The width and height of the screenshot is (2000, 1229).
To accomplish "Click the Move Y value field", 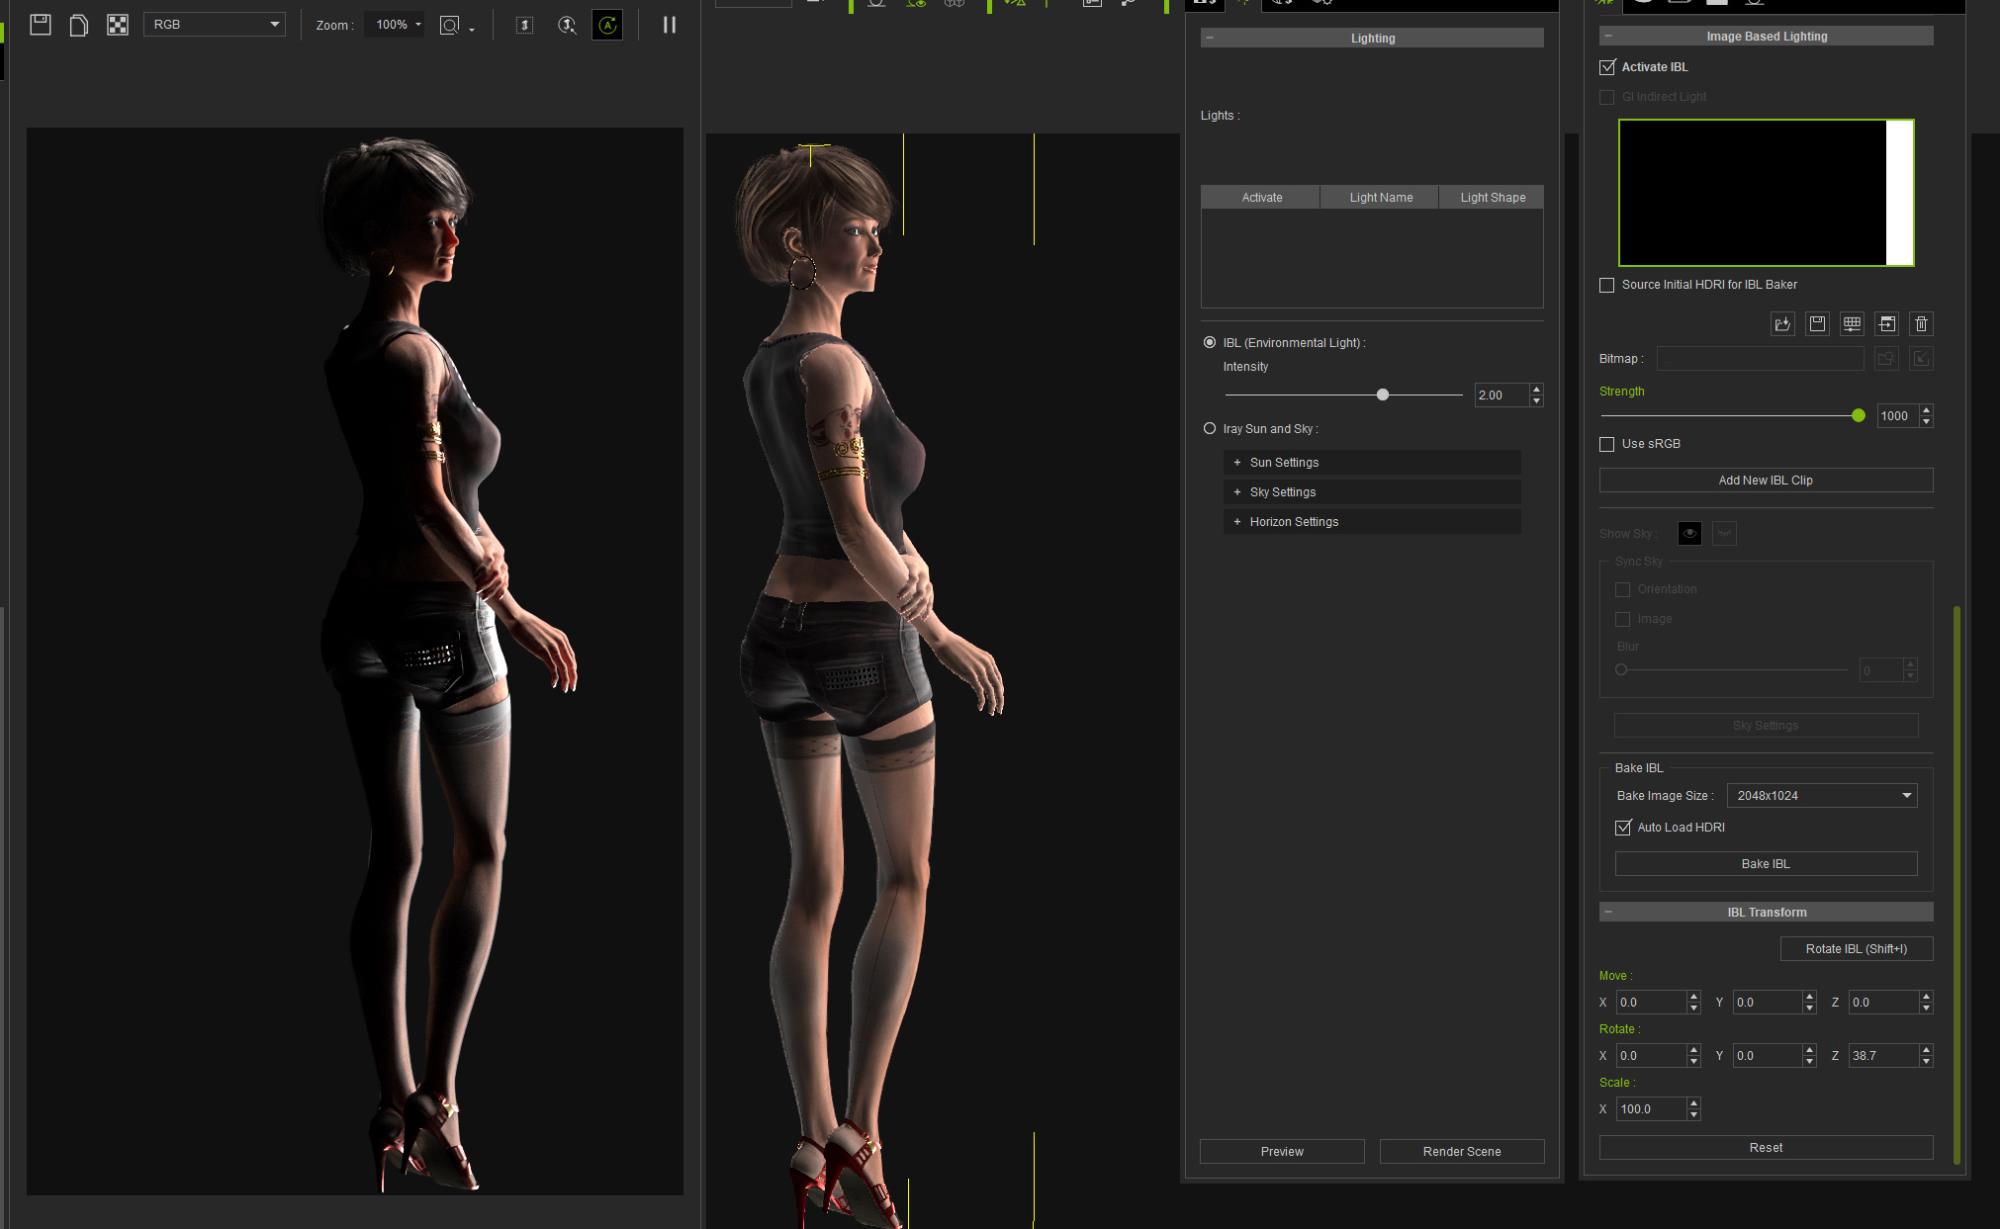I will point(1767,1002).
